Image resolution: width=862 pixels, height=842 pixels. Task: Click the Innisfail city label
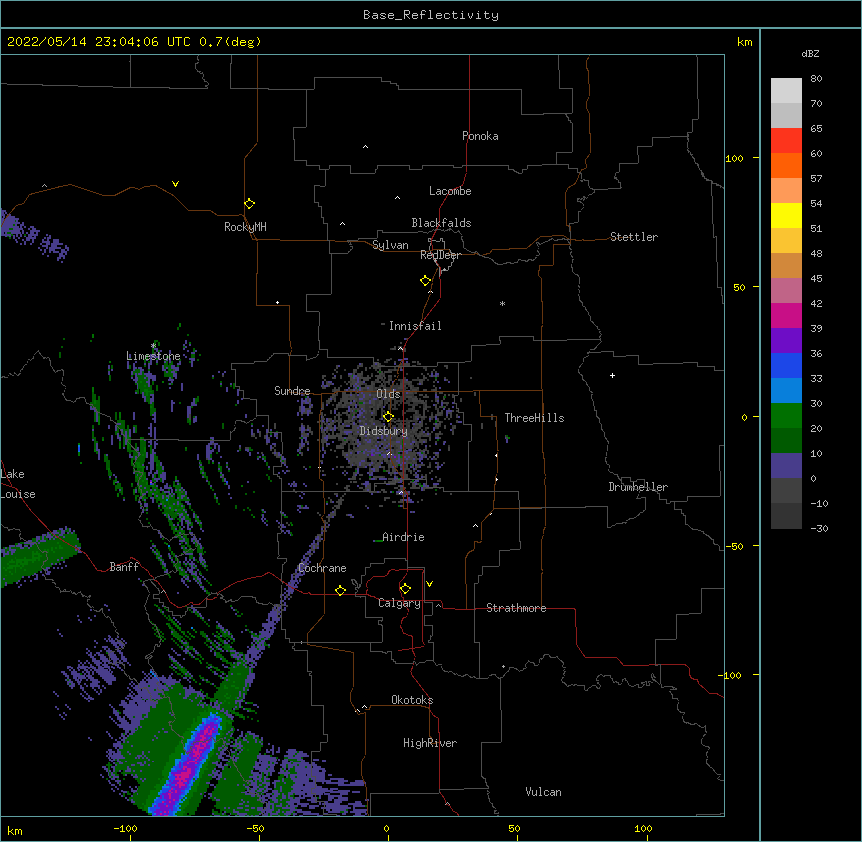[415, 326]
